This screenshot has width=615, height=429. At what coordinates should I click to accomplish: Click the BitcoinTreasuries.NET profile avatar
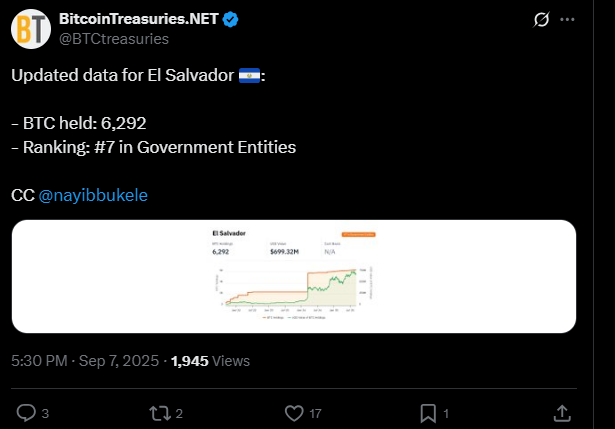point(31,28)
